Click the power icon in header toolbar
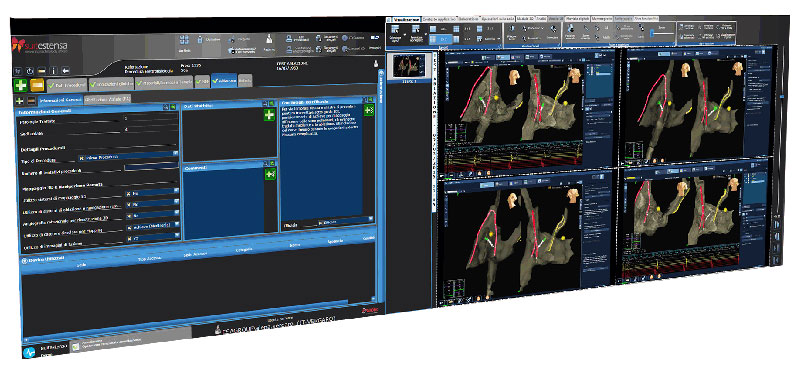800x375 pixels. (30, 70)
